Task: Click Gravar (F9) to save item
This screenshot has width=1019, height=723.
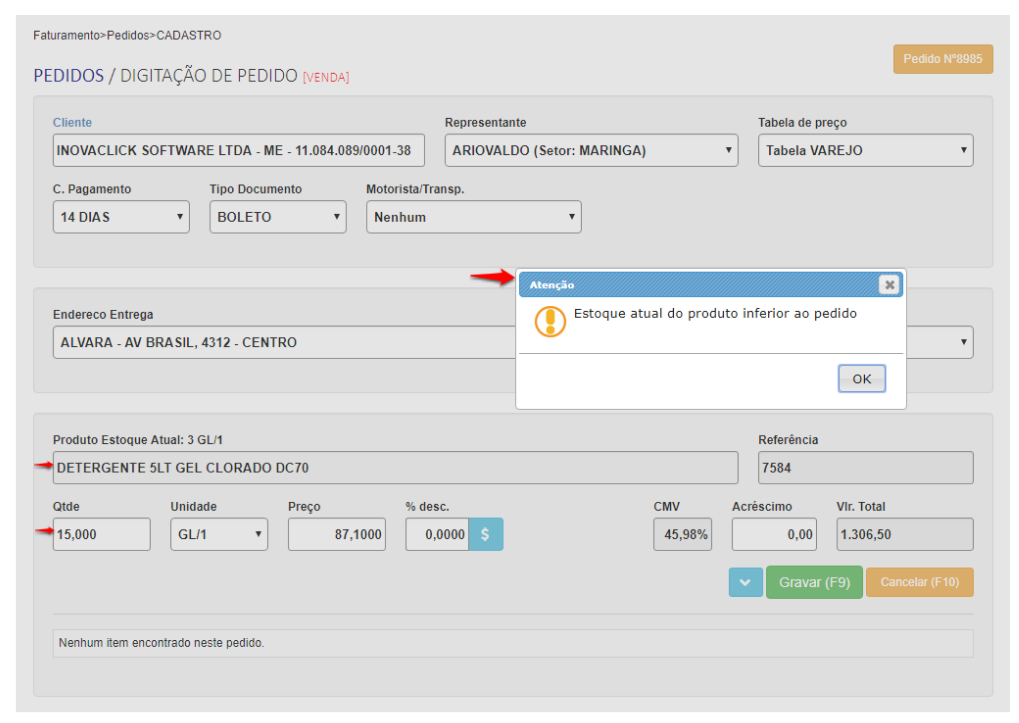Action: coord(813,583)
